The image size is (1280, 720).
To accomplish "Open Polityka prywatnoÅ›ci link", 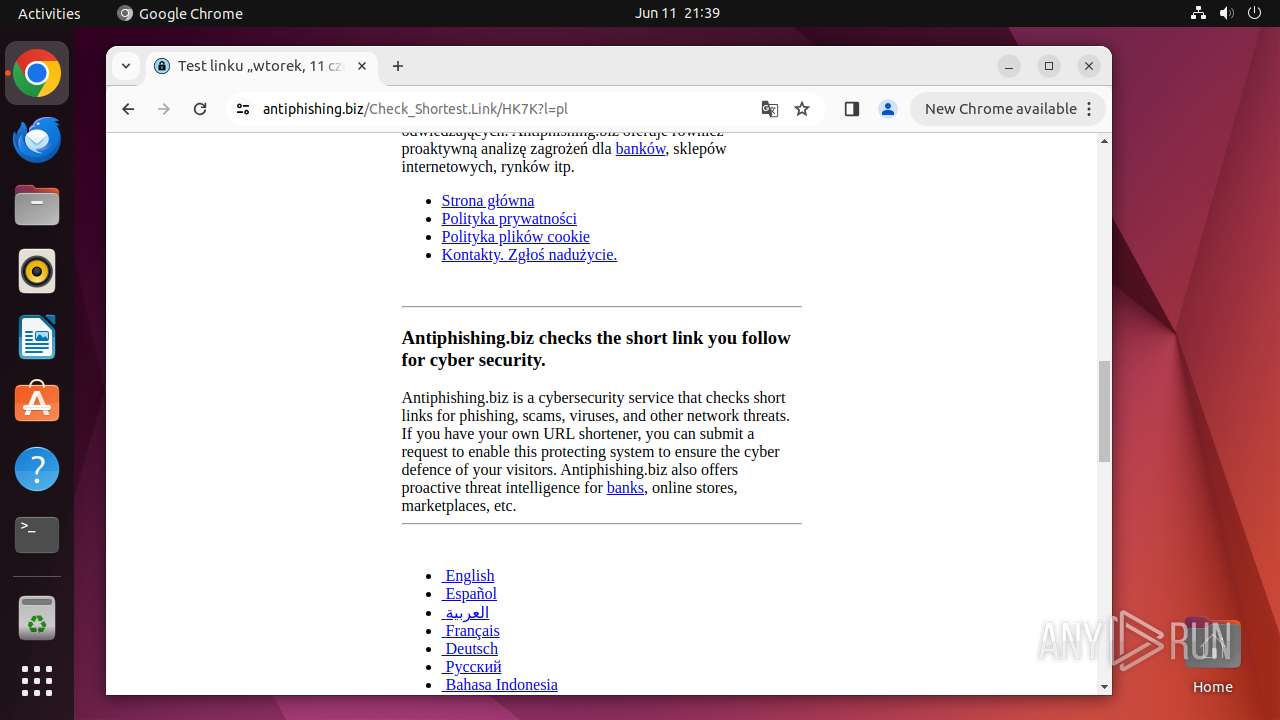I will (x=509, y=218).
